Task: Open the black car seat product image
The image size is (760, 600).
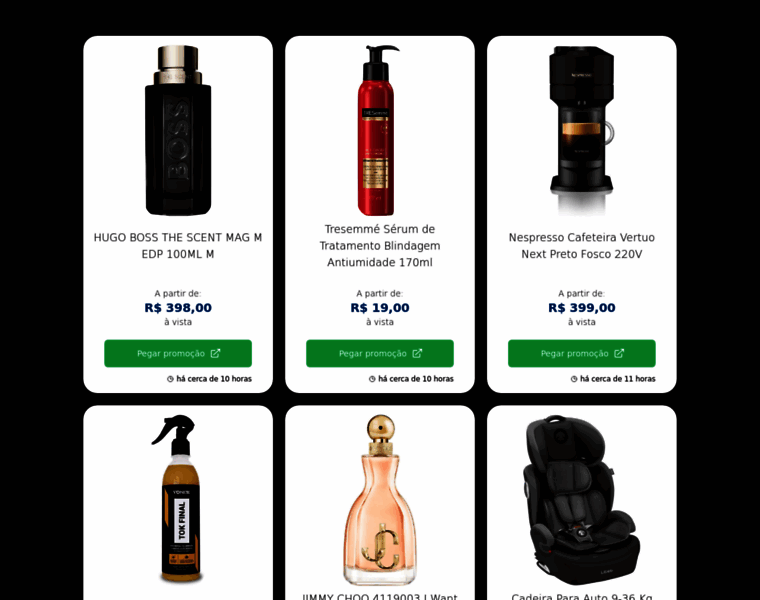Action: [582, 500]
